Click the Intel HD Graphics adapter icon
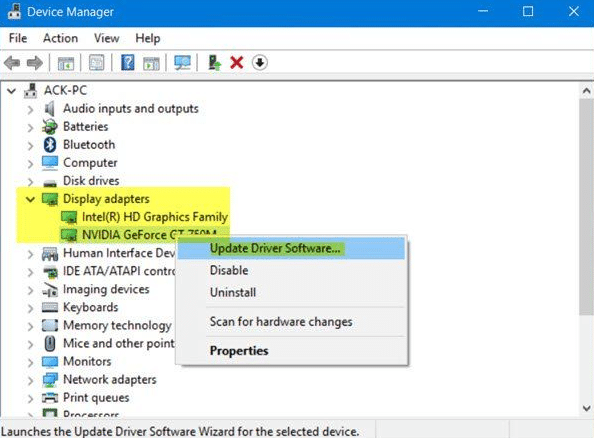This screenshot has height=438, width=594. pos(69,217)
